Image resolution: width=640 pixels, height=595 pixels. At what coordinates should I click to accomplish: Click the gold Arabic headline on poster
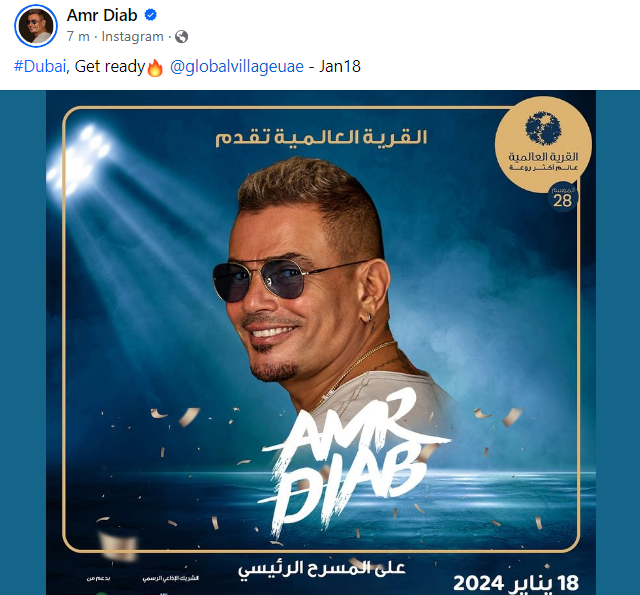tap(321, 138)
